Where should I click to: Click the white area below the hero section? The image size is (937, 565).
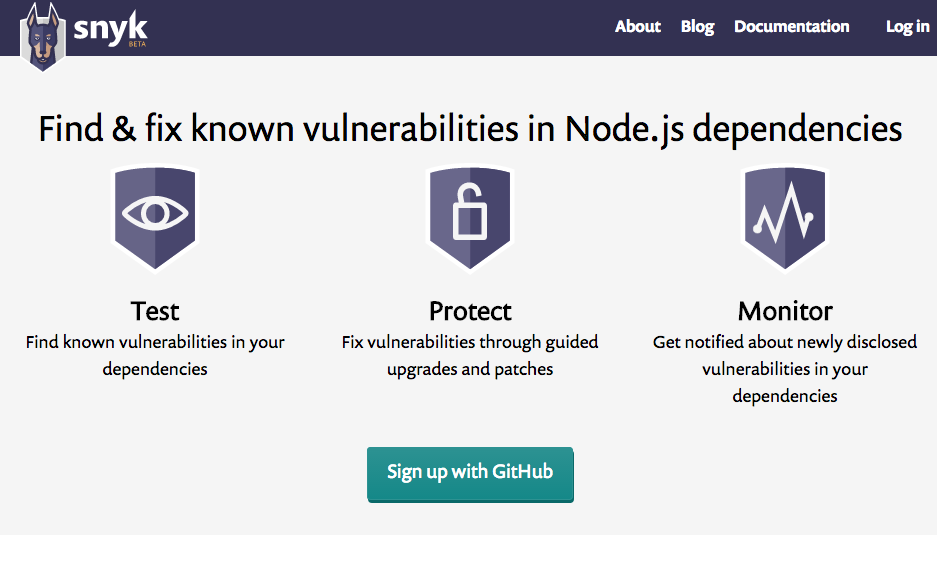[470, 550]
